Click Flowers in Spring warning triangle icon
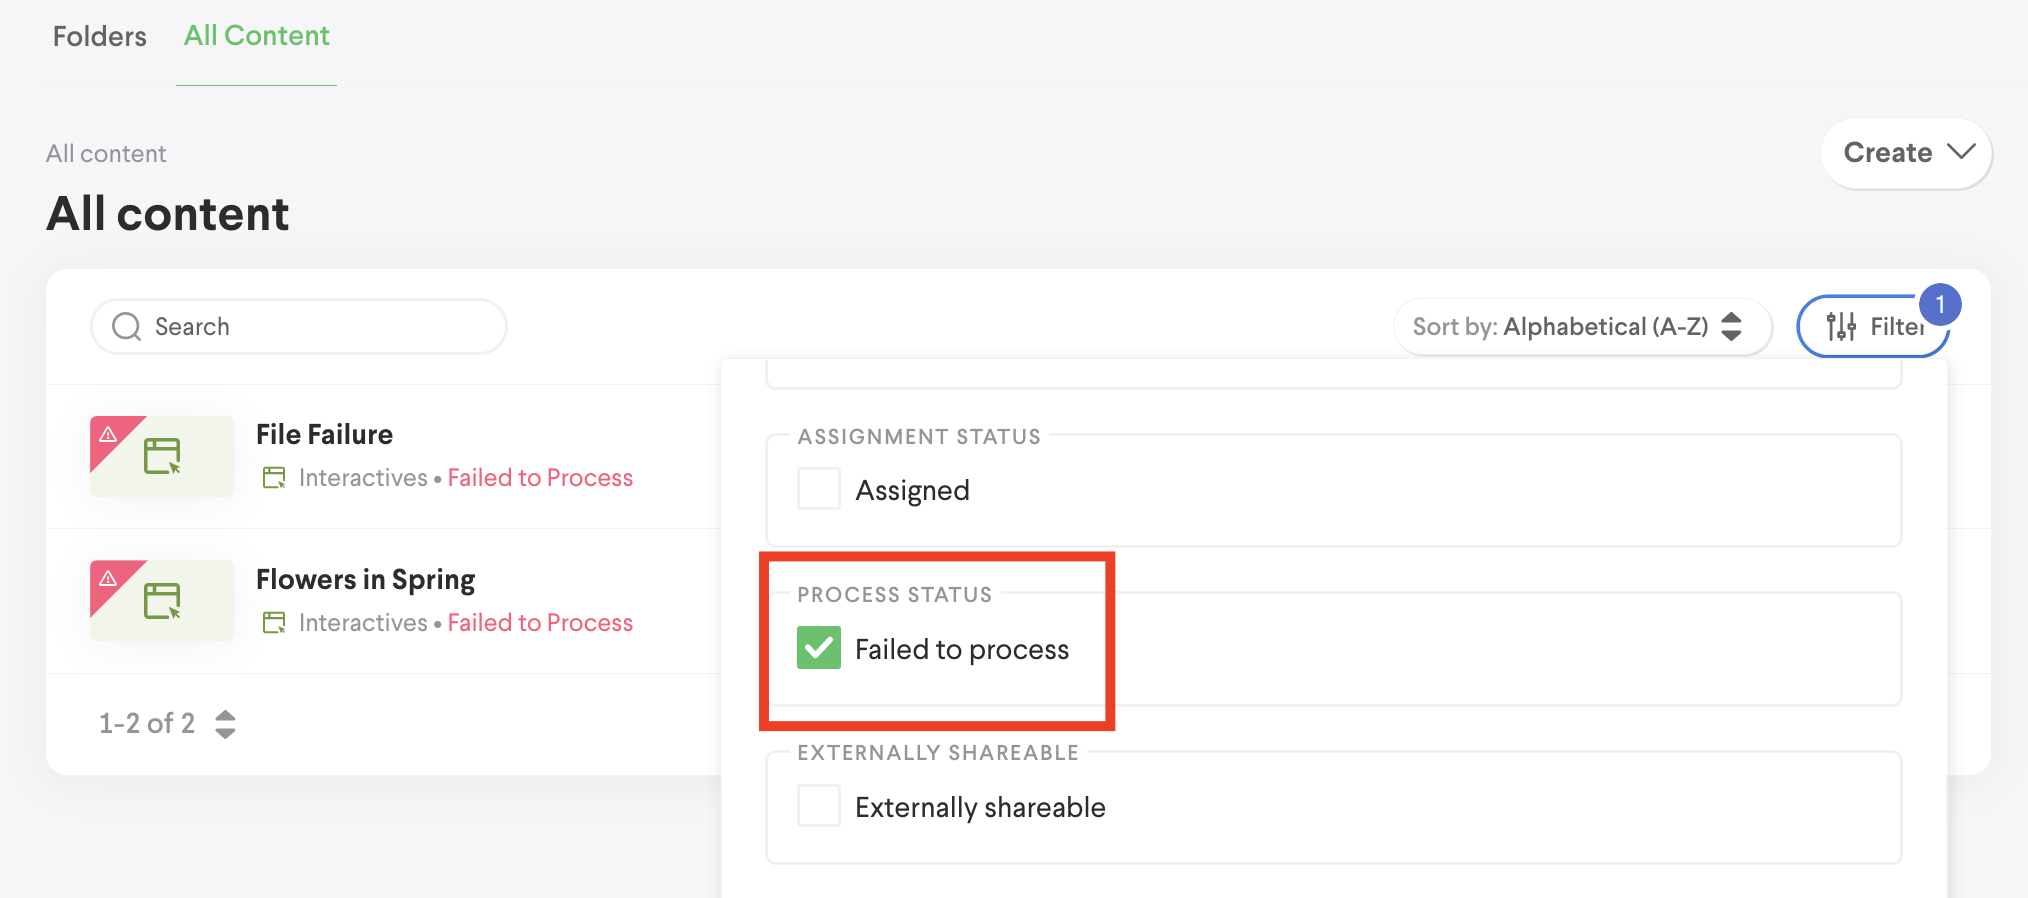This screenshot has height=898, width=2028. point(108,579)
